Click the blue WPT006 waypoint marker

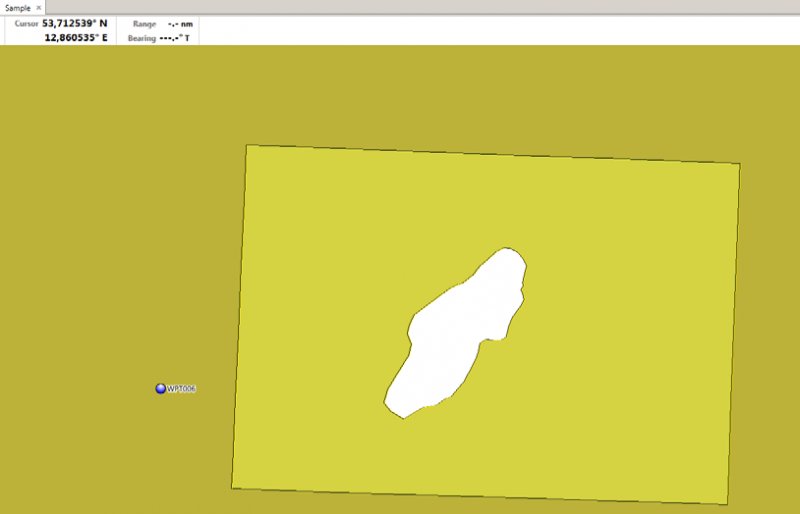click(160, 388)
